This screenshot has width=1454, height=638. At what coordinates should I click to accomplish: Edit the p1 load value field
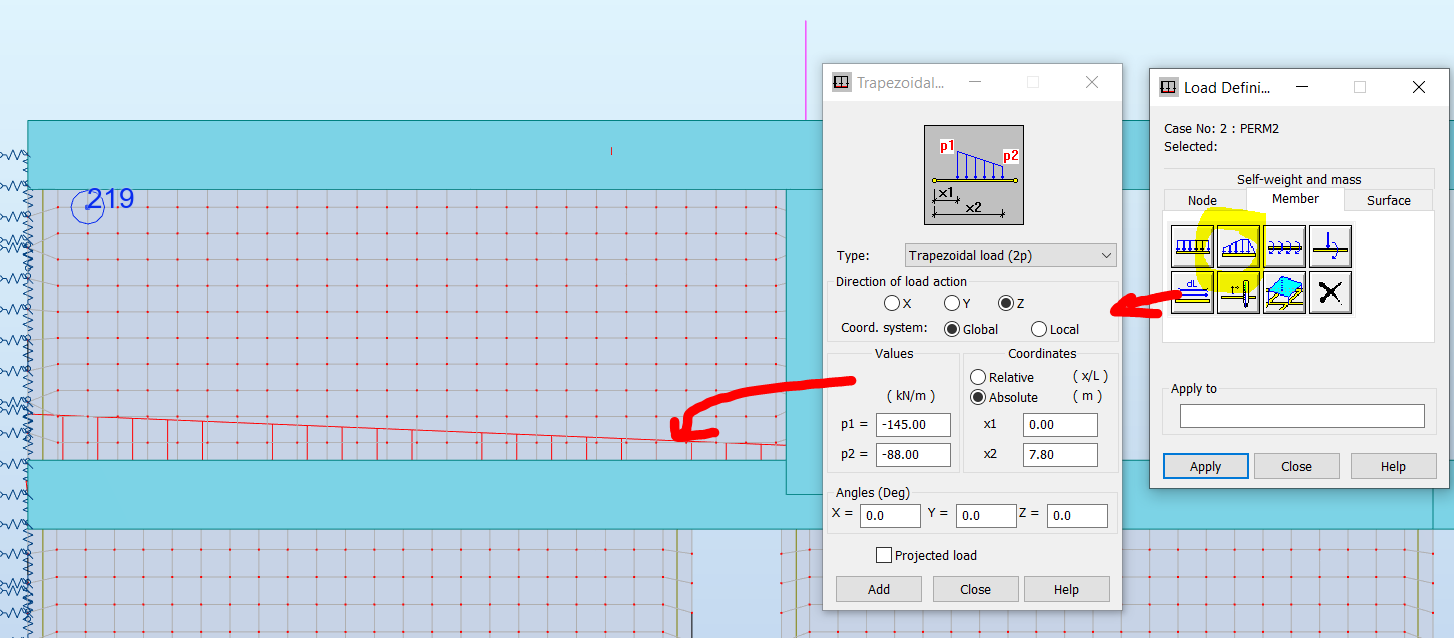click(x=913, y=424)
